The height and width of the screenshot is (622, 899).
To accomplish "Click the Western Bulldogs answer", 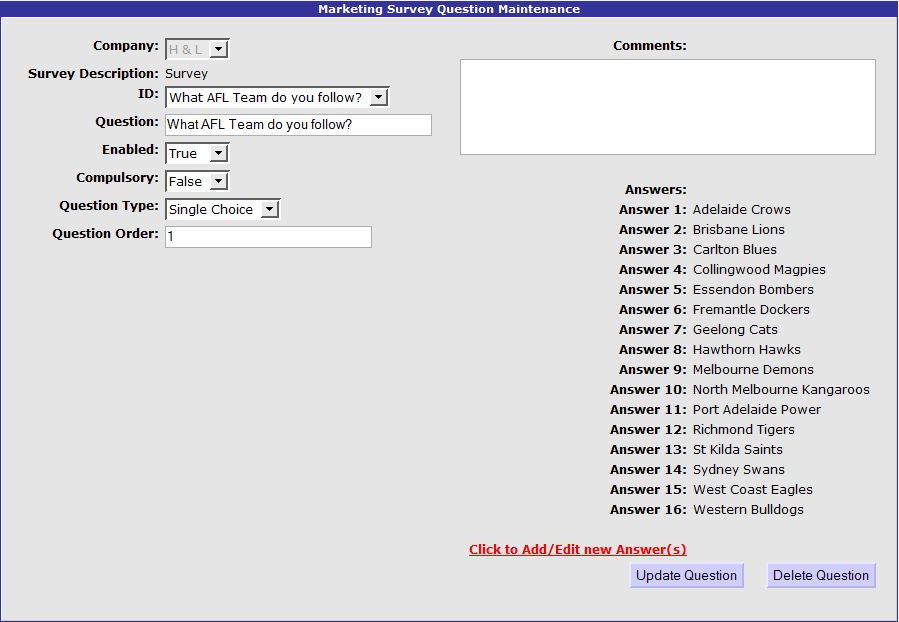I will pyautogui.click(x=748, y=510).
